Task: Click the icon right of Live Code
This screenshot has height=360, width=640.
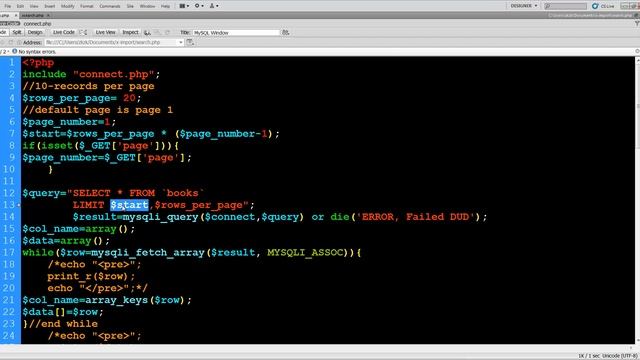Action: click(x=83, y=32)
